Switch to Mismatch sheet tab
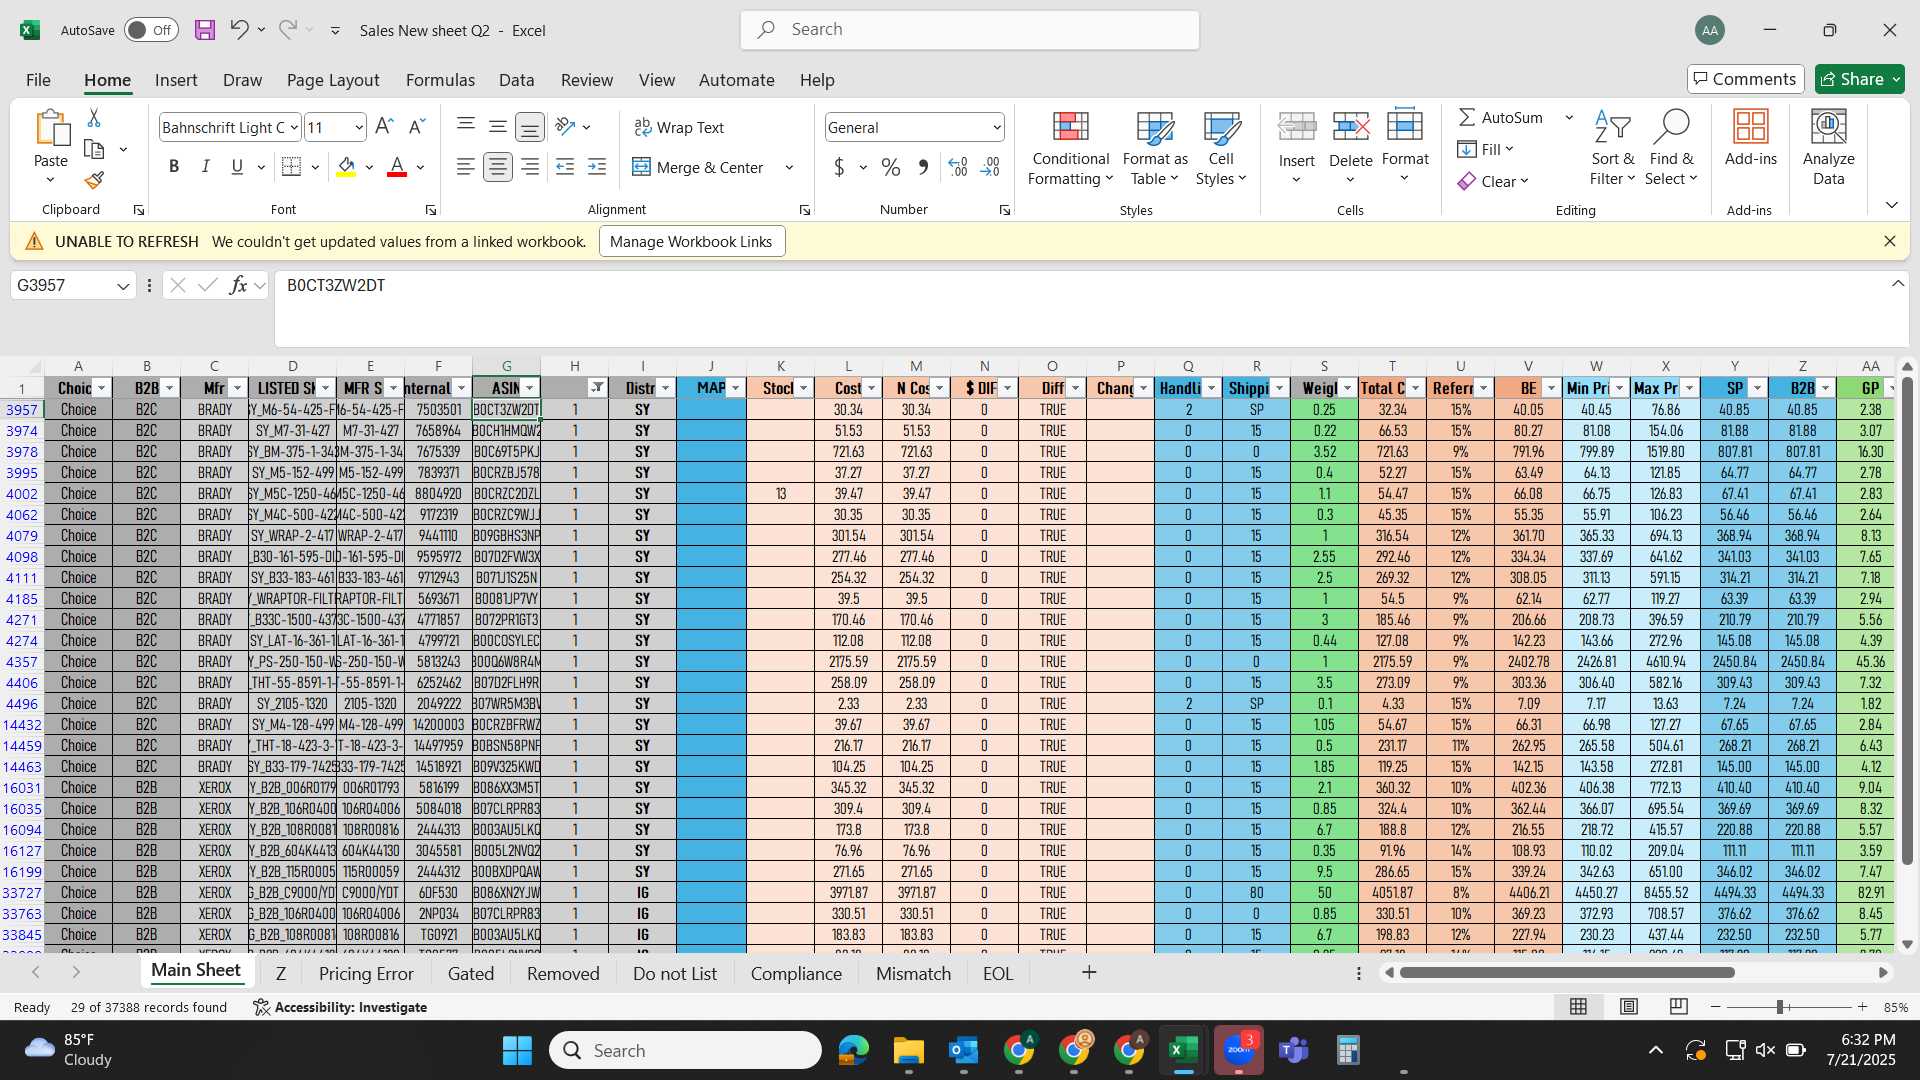1920x1080 pixels. (913, 973)
